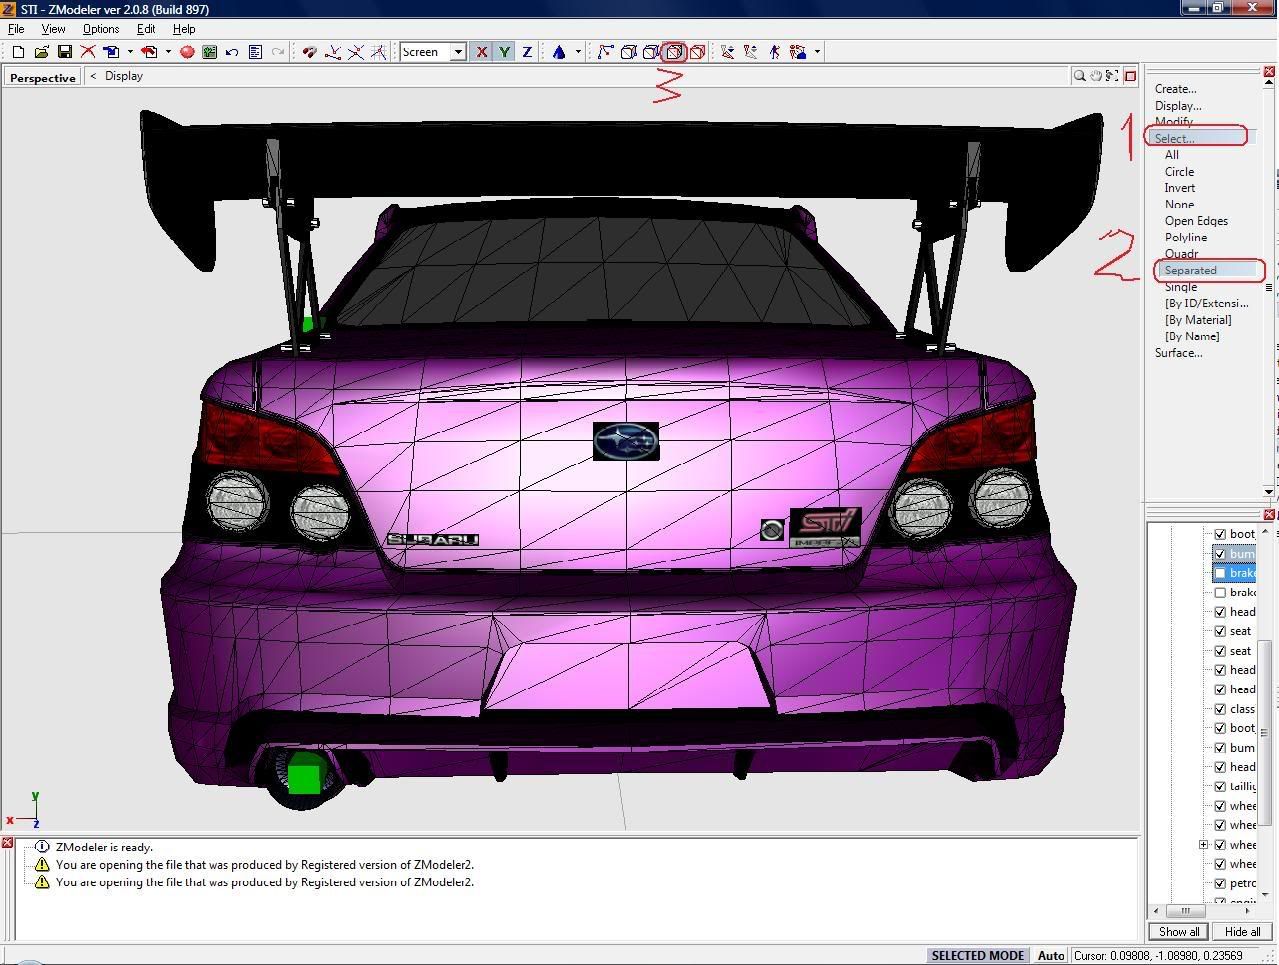Choose Separated under Select commands
The height and width of the screenshot is (965, 1279).
coord(1190,270)
